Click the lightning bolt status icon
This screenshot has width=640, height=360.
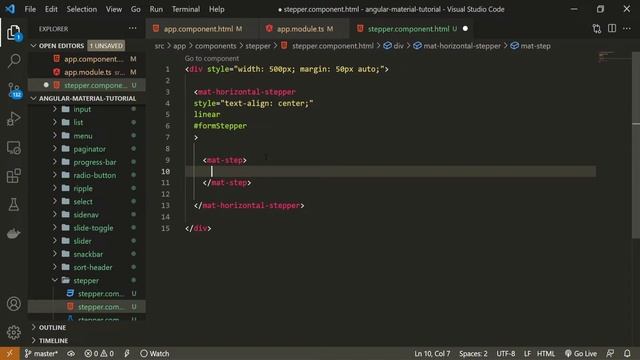127,353
